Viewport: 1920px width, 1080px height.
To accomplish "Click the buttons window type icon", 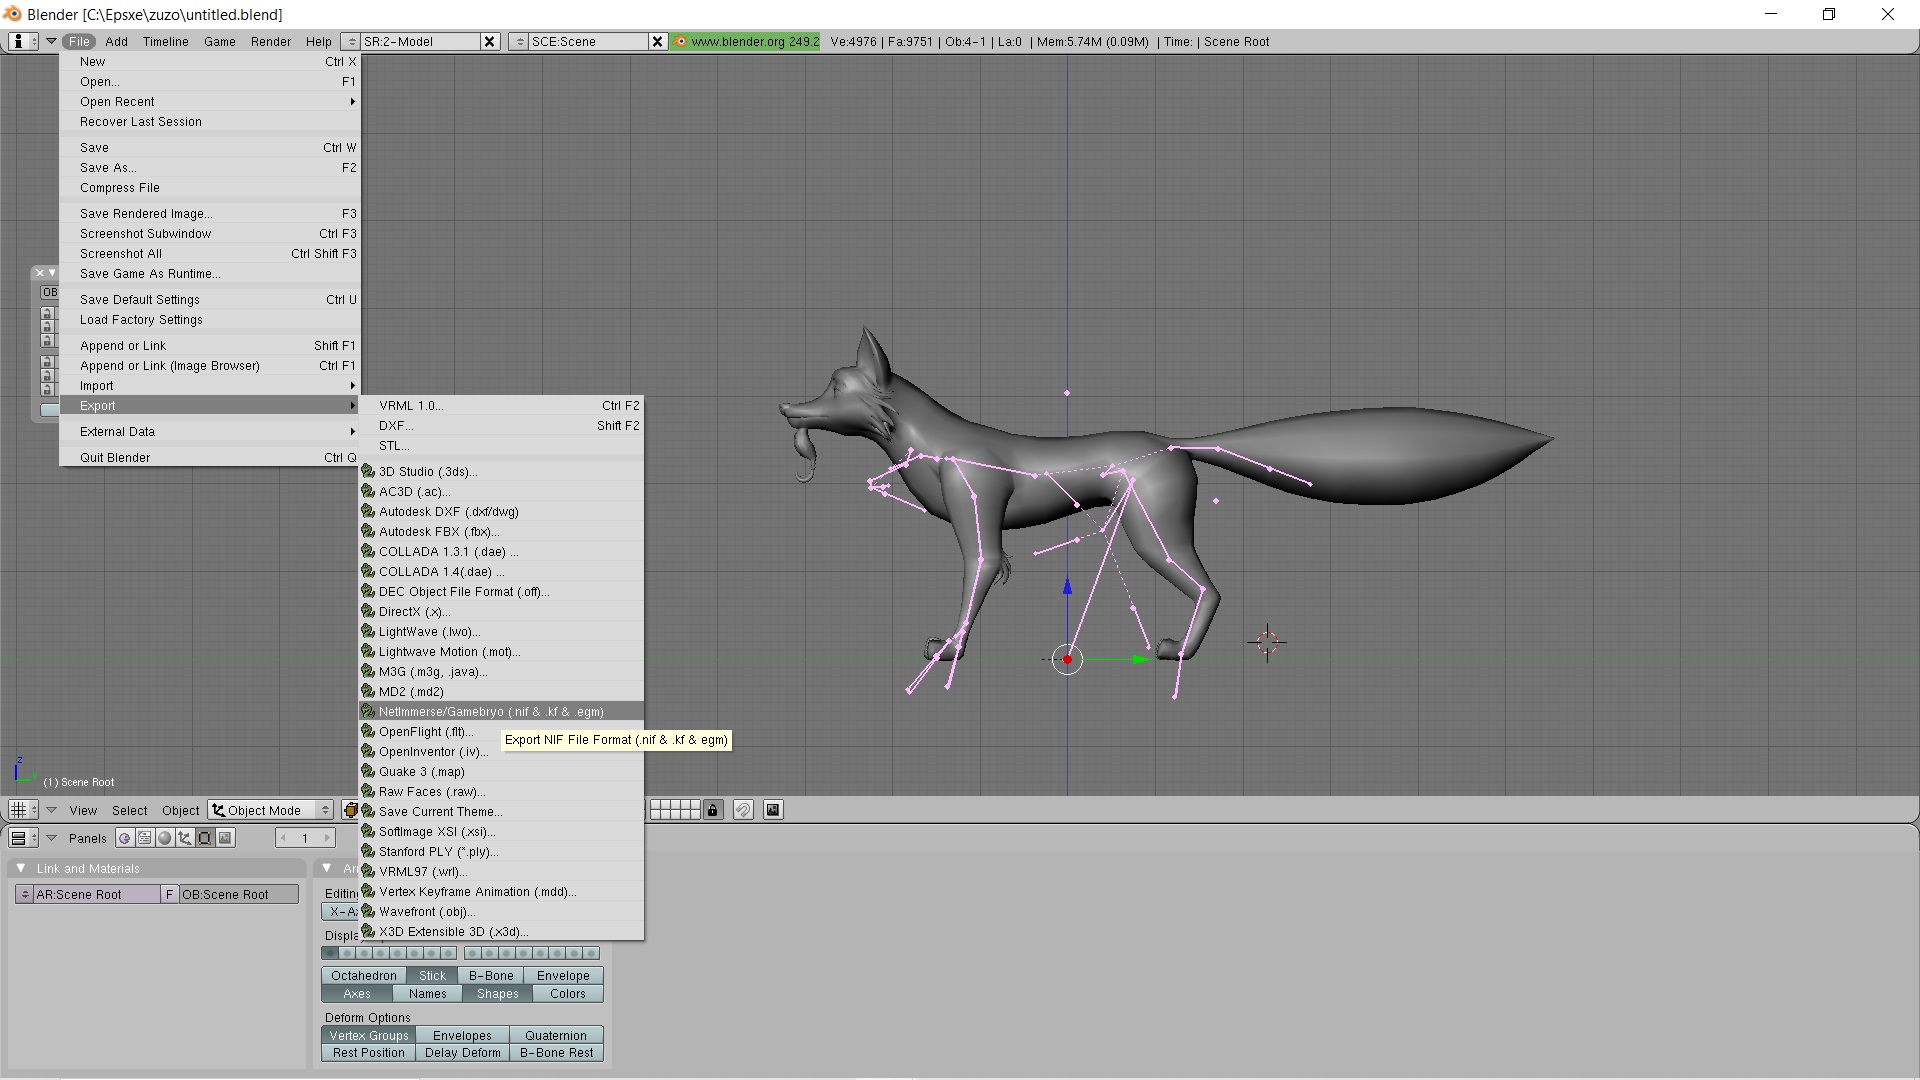I will (23, 838).
